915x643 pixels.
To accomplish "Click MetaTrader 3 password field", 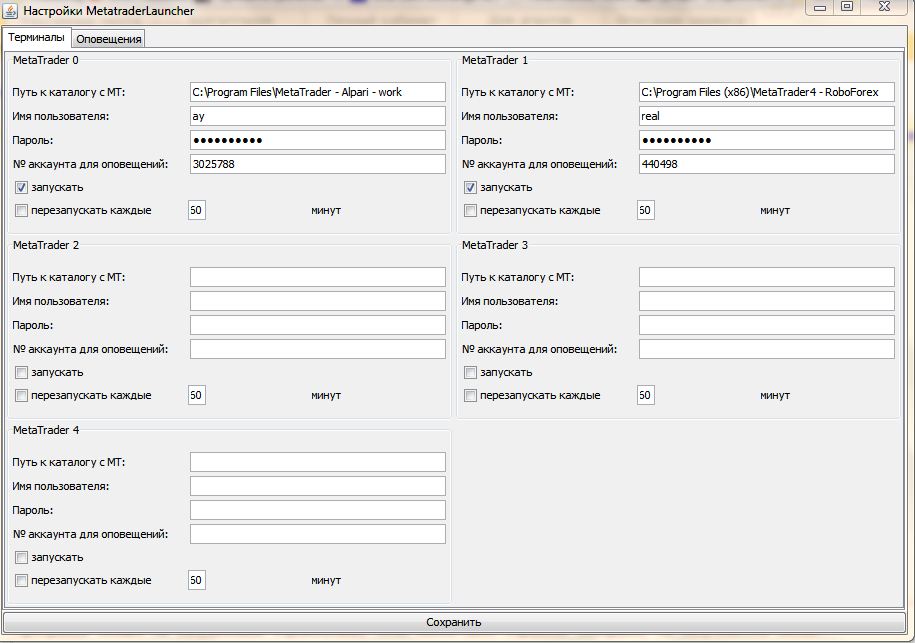I will (x=766, y=325).
